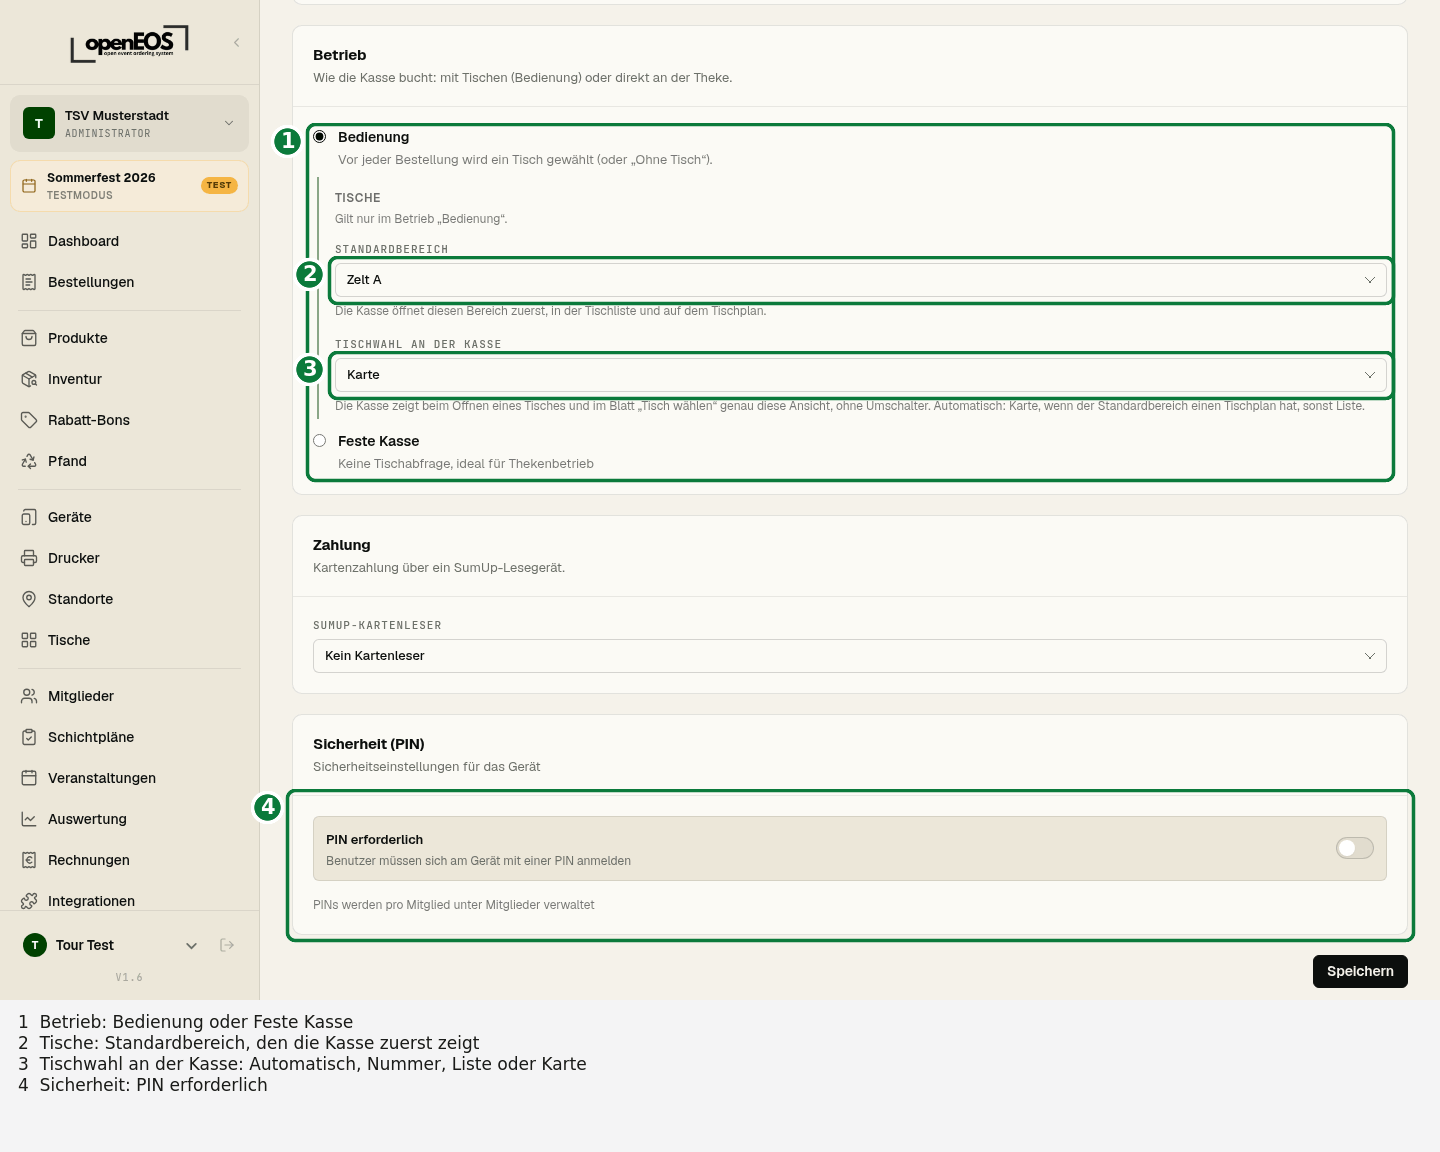
Task: Click the Produkte bag icon
Action: point(29,338)
